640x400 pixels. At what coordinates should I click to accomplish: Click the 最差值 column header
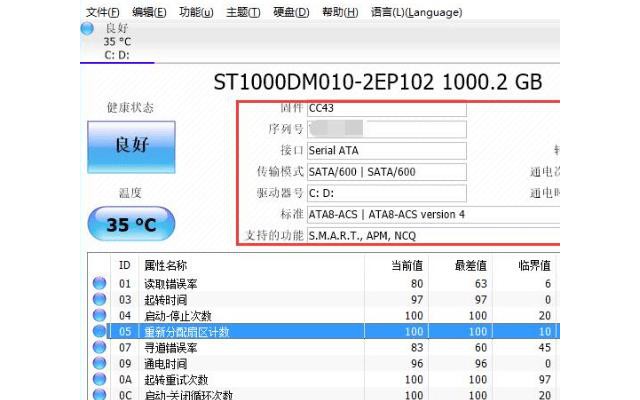pyautogui.click(x=470, y=265)
